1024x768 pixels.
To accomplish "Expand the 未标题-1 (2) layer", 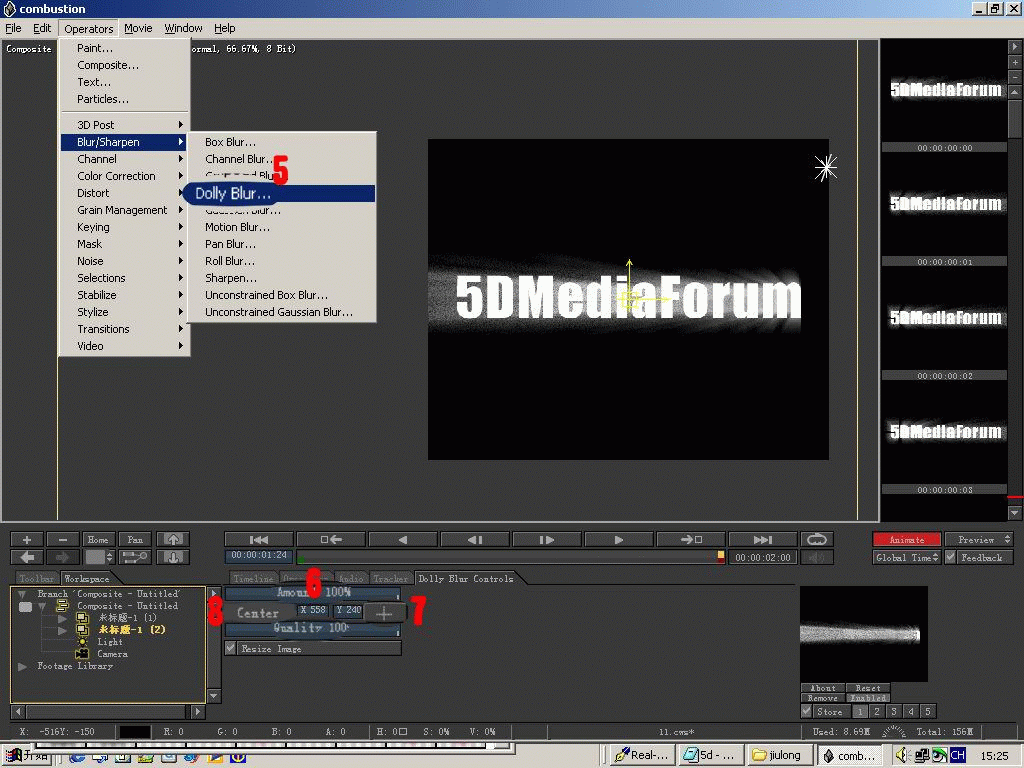I will pos(63,630).
